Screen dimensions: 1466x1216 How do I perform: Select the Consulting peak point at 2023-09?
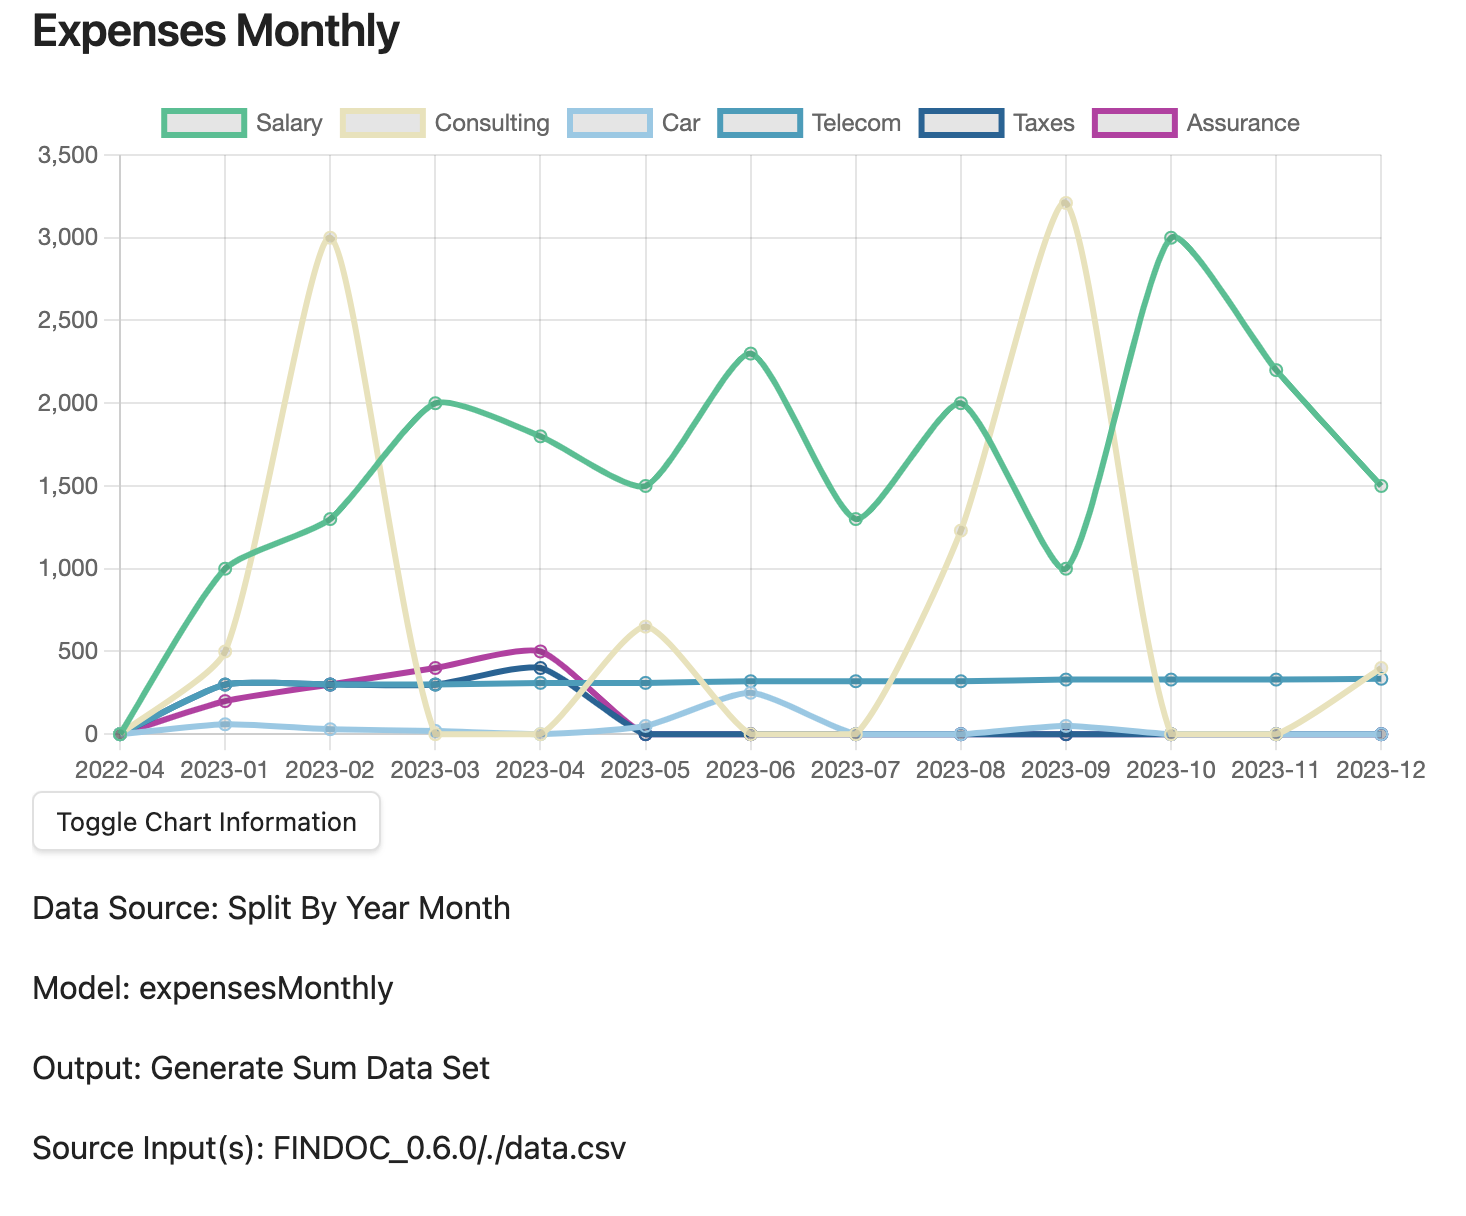click(1066, 203)
